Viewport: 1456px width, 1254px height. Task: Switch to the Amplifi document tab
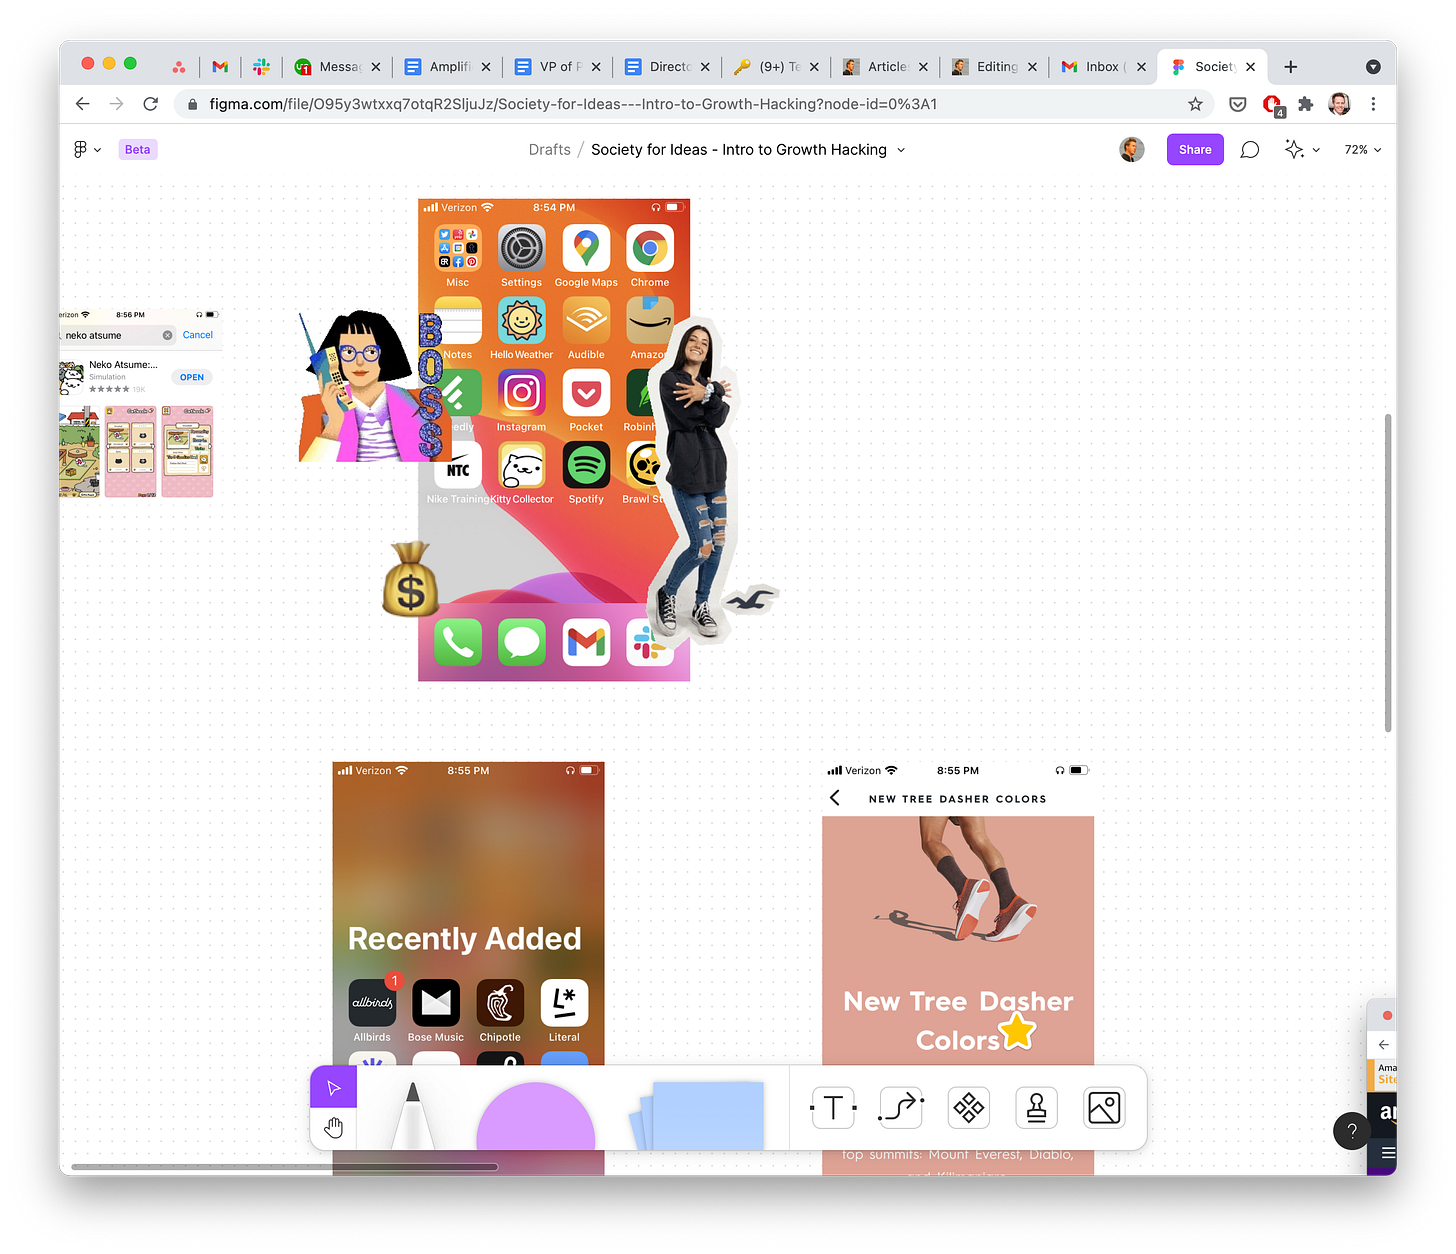(447, 67)
